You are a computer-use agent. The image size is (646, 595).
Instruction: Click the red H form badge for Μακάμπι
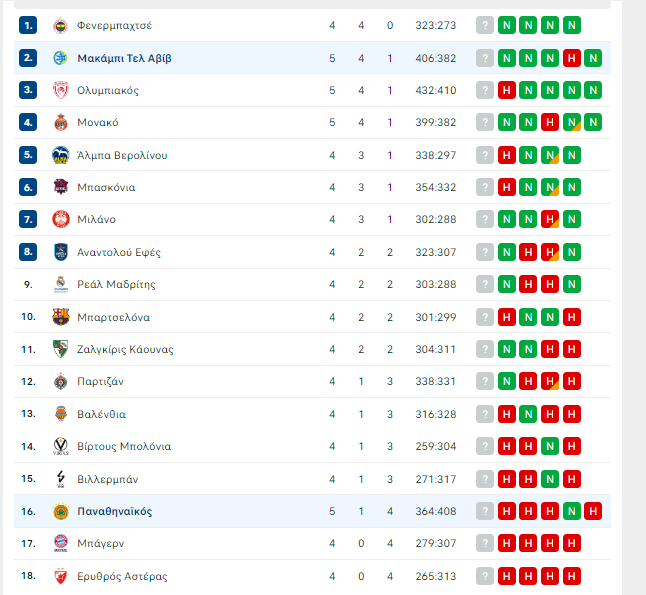tap(572, 58)
